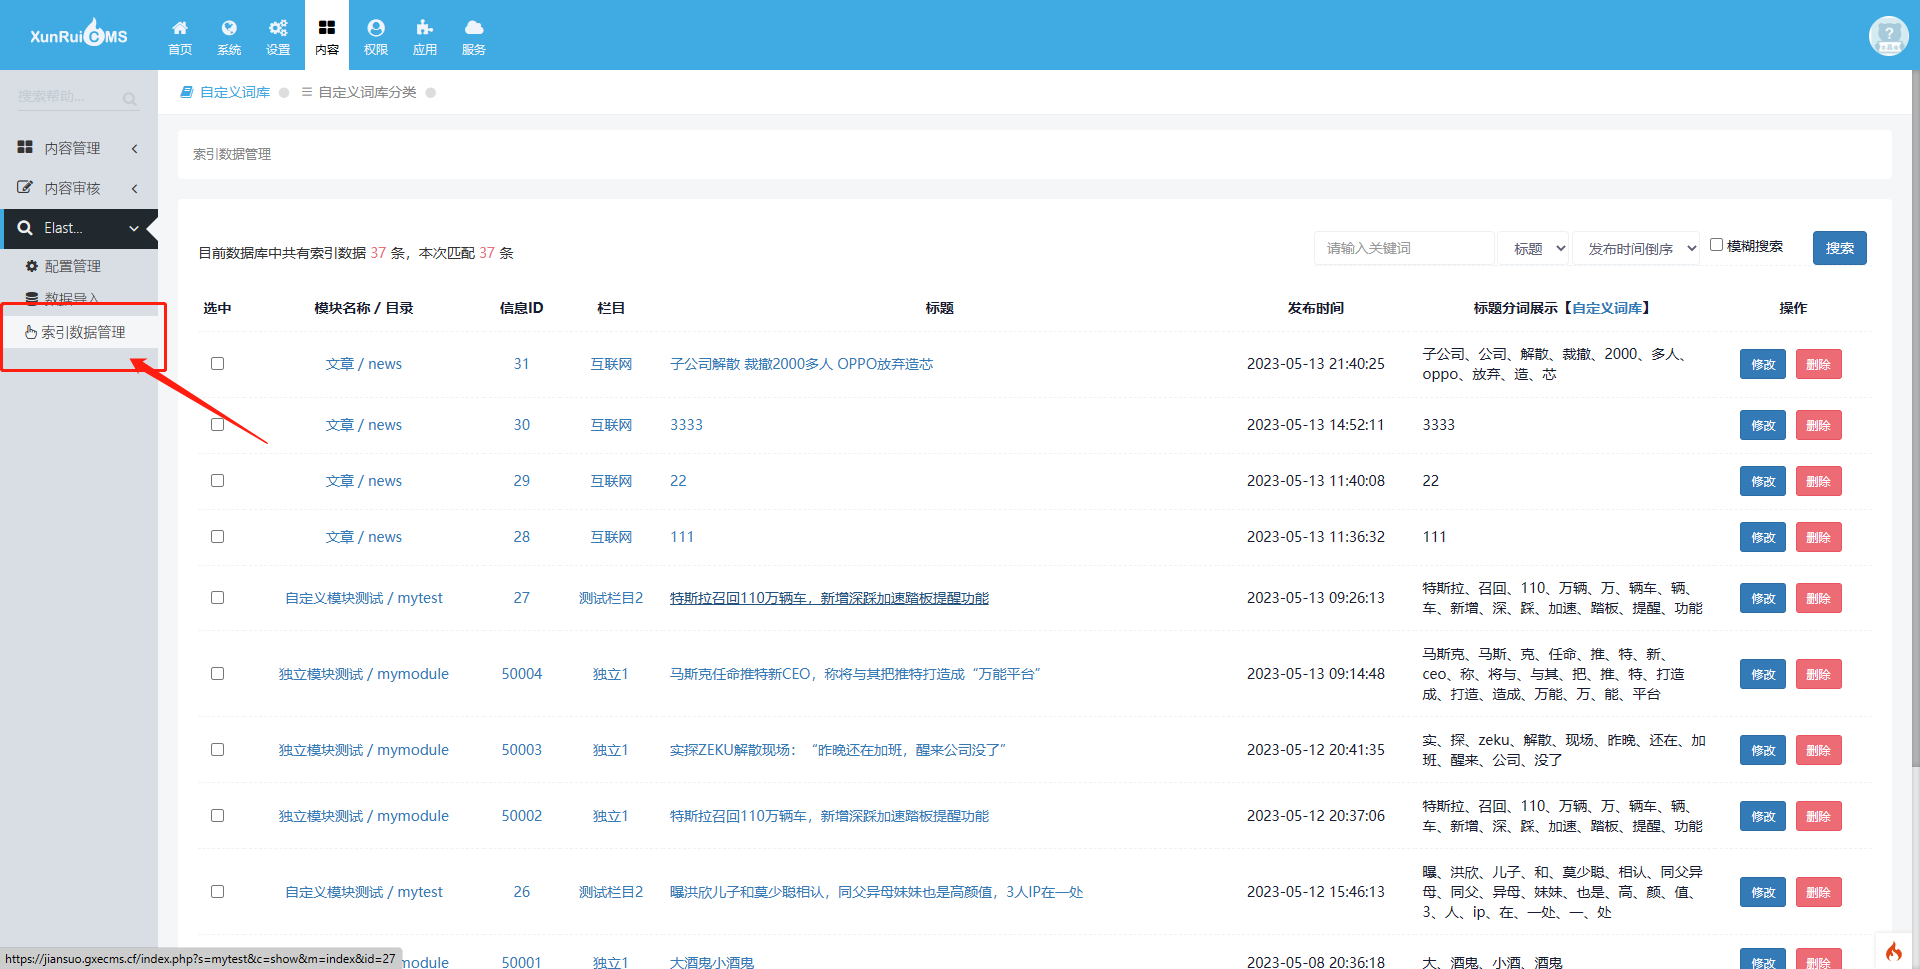1920x969 pixels.
Task: Check the row with 信息ID 27
Action: click(217, 598)
